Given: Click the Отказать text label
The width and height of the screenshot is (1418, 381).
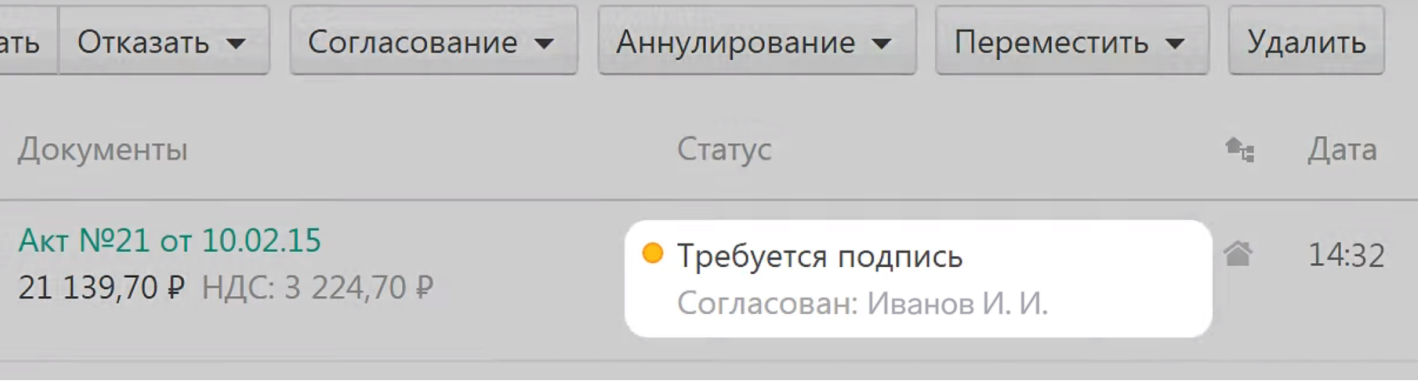Looking at the screenshot, I should [143, 42].
